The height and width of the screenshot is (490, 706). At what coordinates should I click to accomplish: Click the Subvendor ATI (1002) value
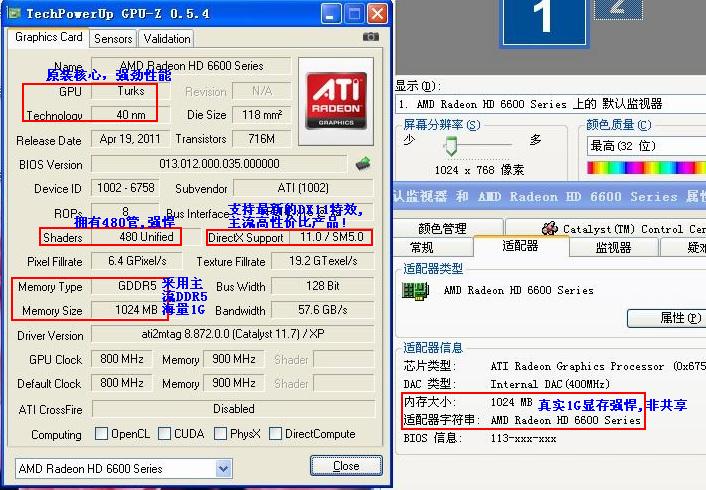coord(303,188)
